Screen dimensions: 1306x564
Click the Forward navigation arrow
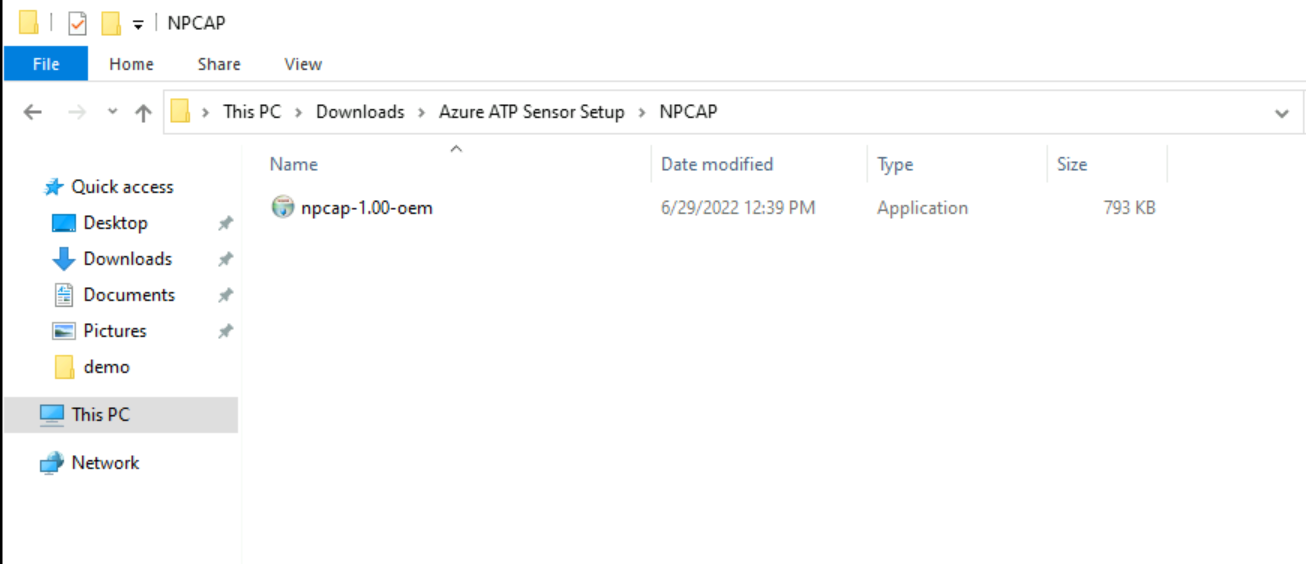[x=77, y=113]
